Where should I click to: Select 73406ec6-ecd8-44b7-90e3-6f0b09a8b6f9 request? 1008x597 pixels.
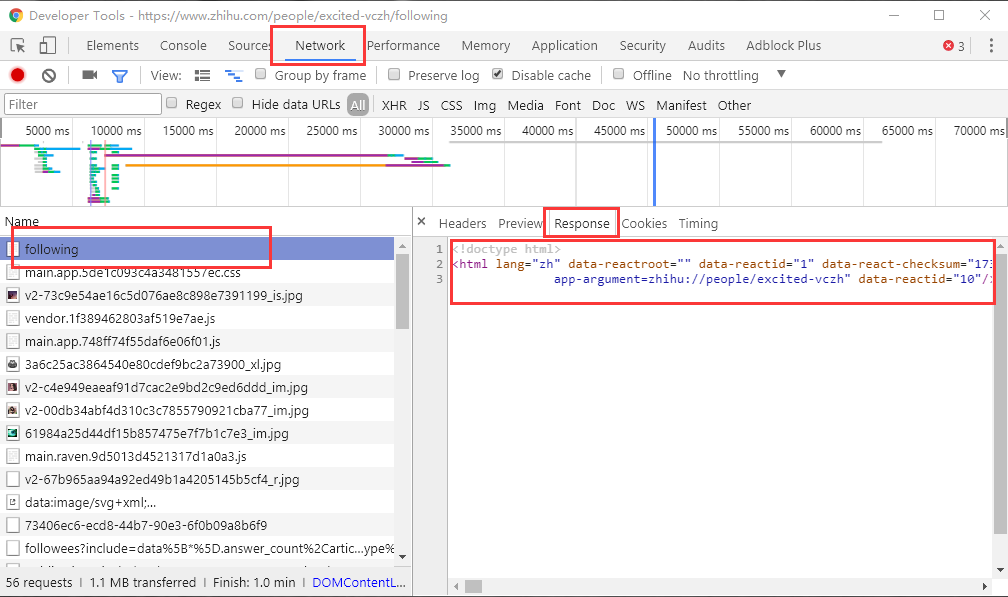[x=197, y=525]
